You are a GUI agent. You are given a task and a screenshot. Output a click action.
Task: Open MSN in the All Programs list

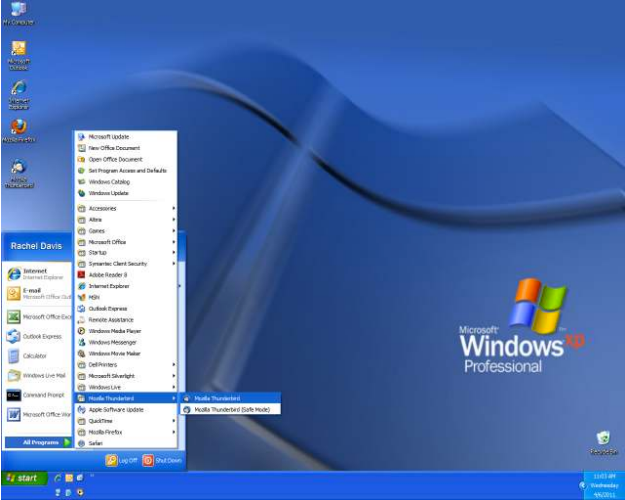tap(126, 297)
